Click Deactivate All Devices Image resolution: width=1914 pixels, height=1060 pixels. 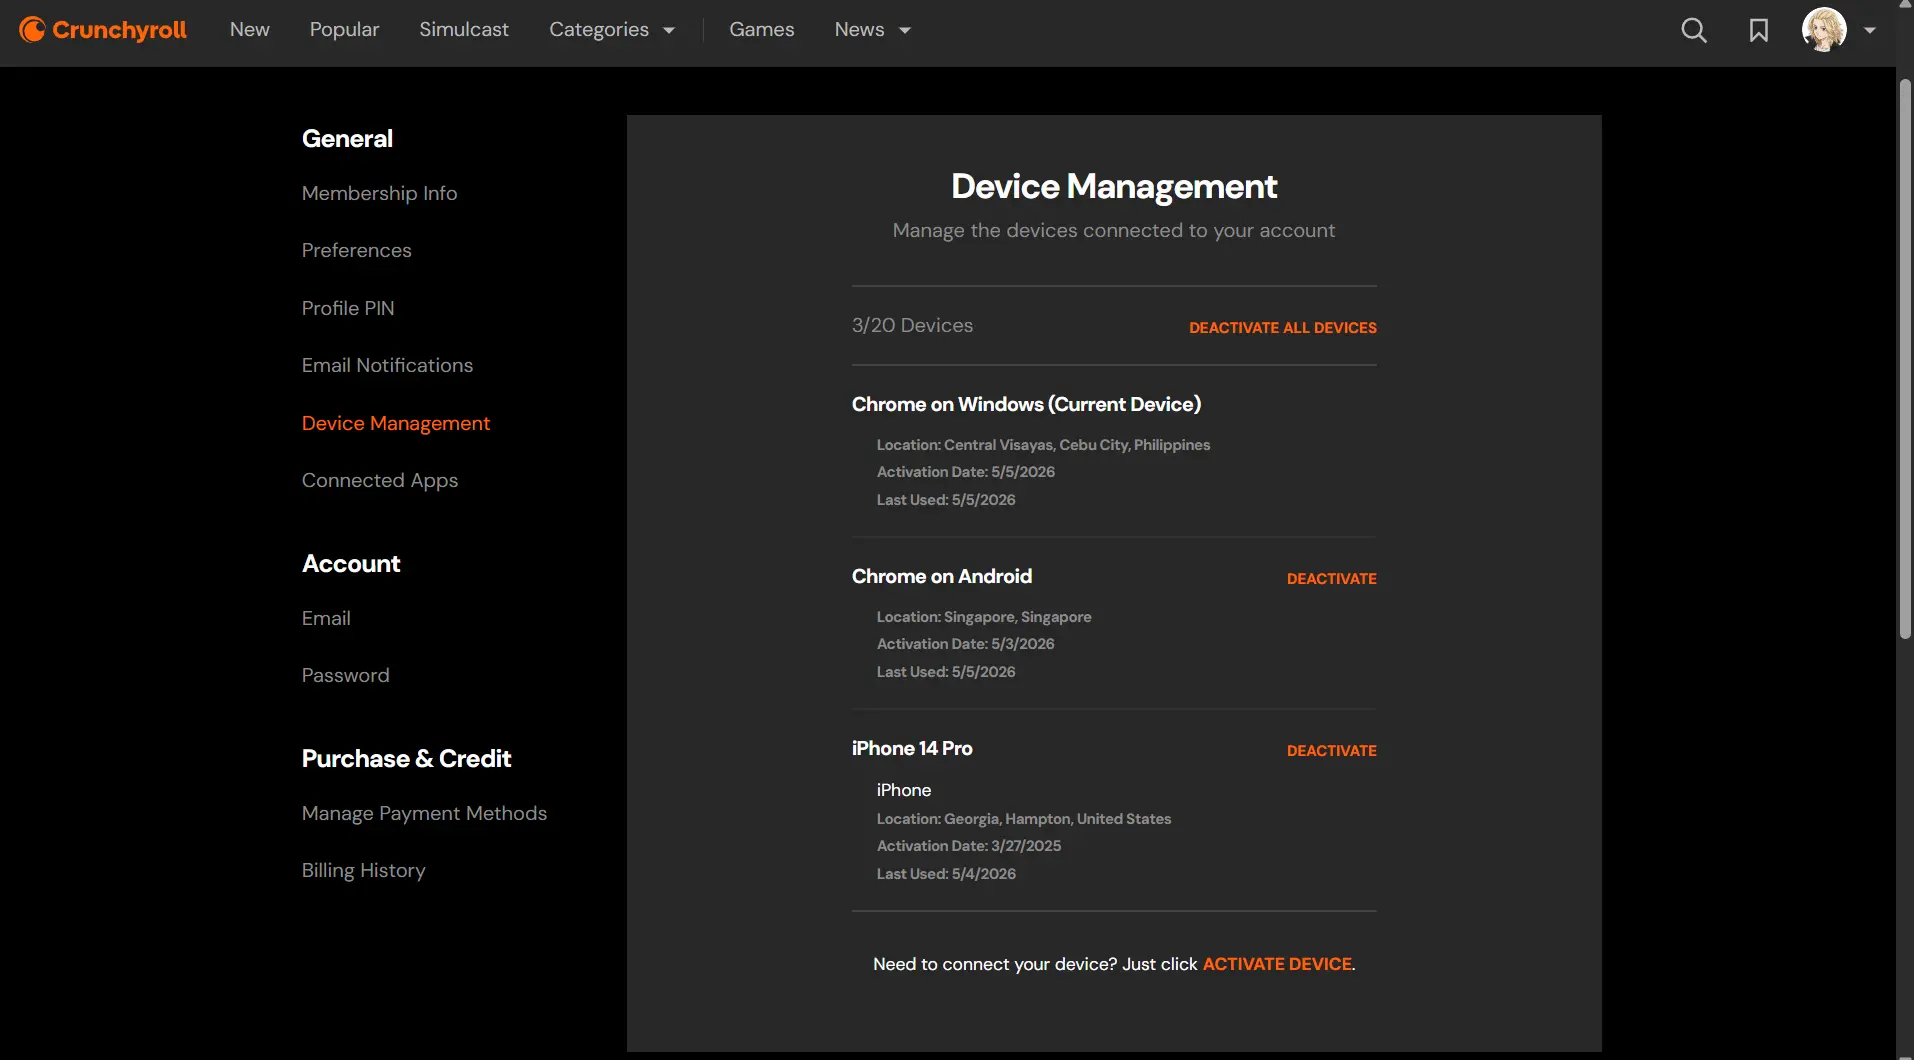coord(1283,328)
